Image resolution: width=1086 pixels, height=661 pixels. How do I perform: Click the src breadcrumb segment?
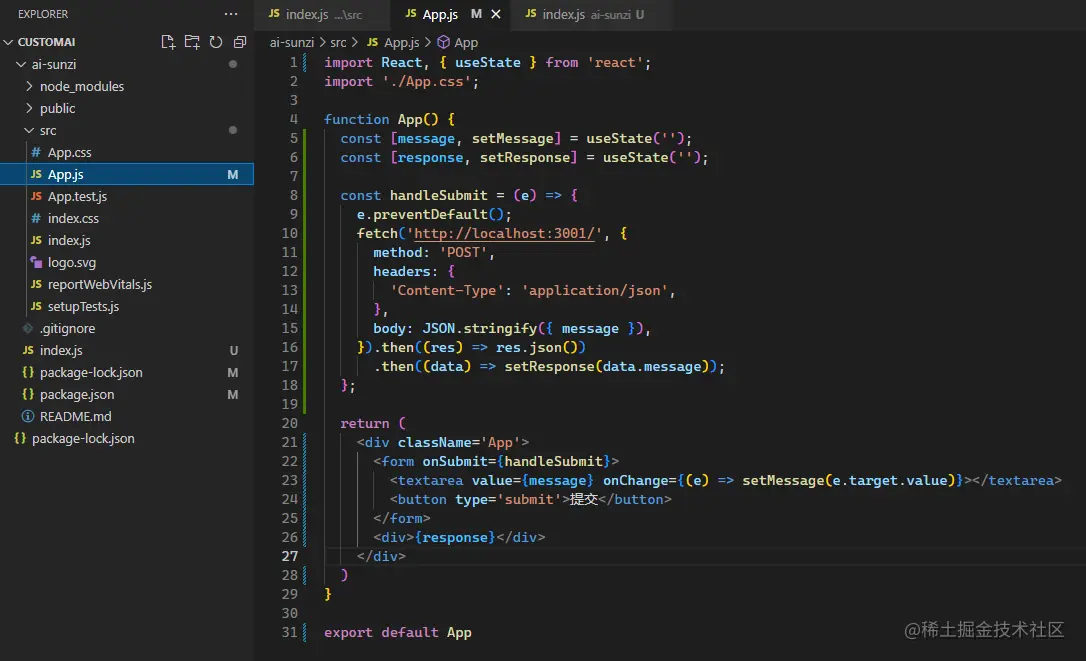338,42
